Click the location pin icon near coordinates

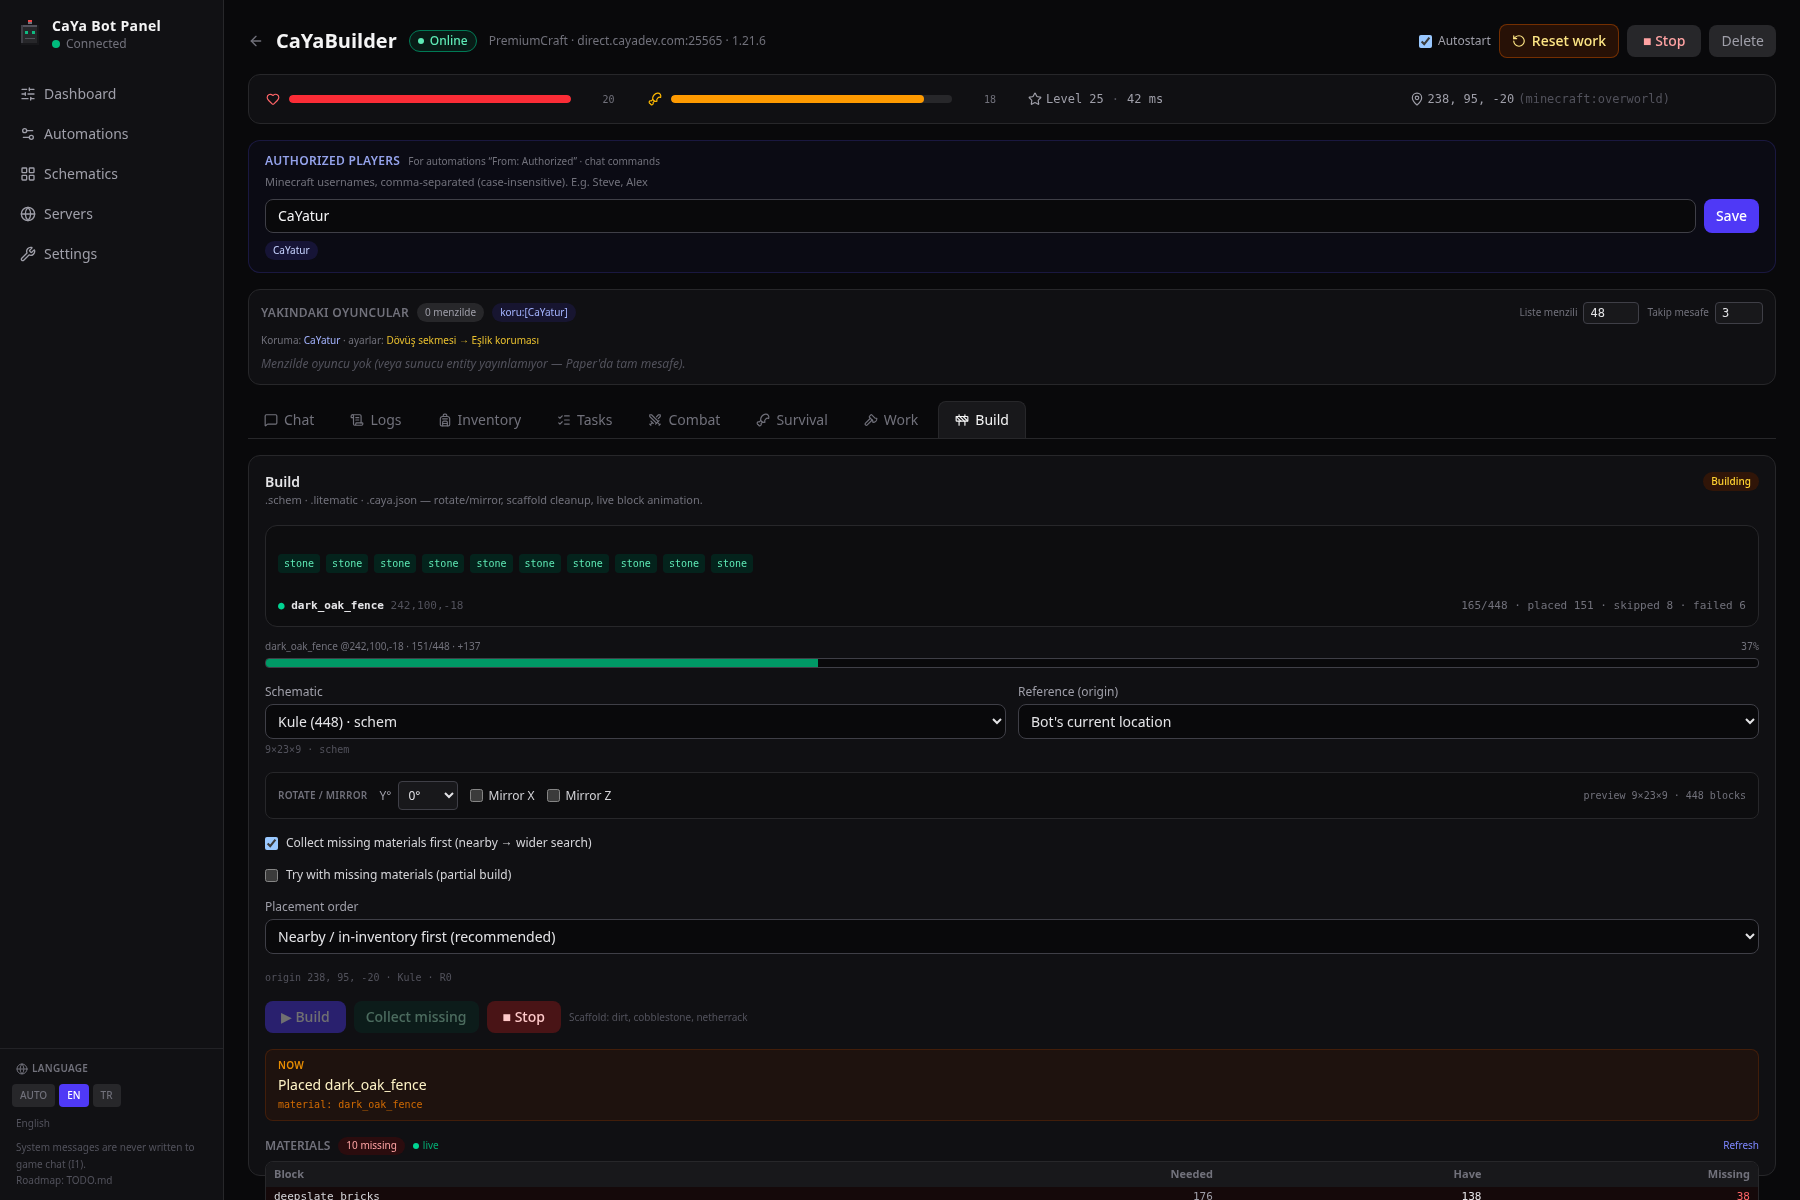coord(1416,99)
